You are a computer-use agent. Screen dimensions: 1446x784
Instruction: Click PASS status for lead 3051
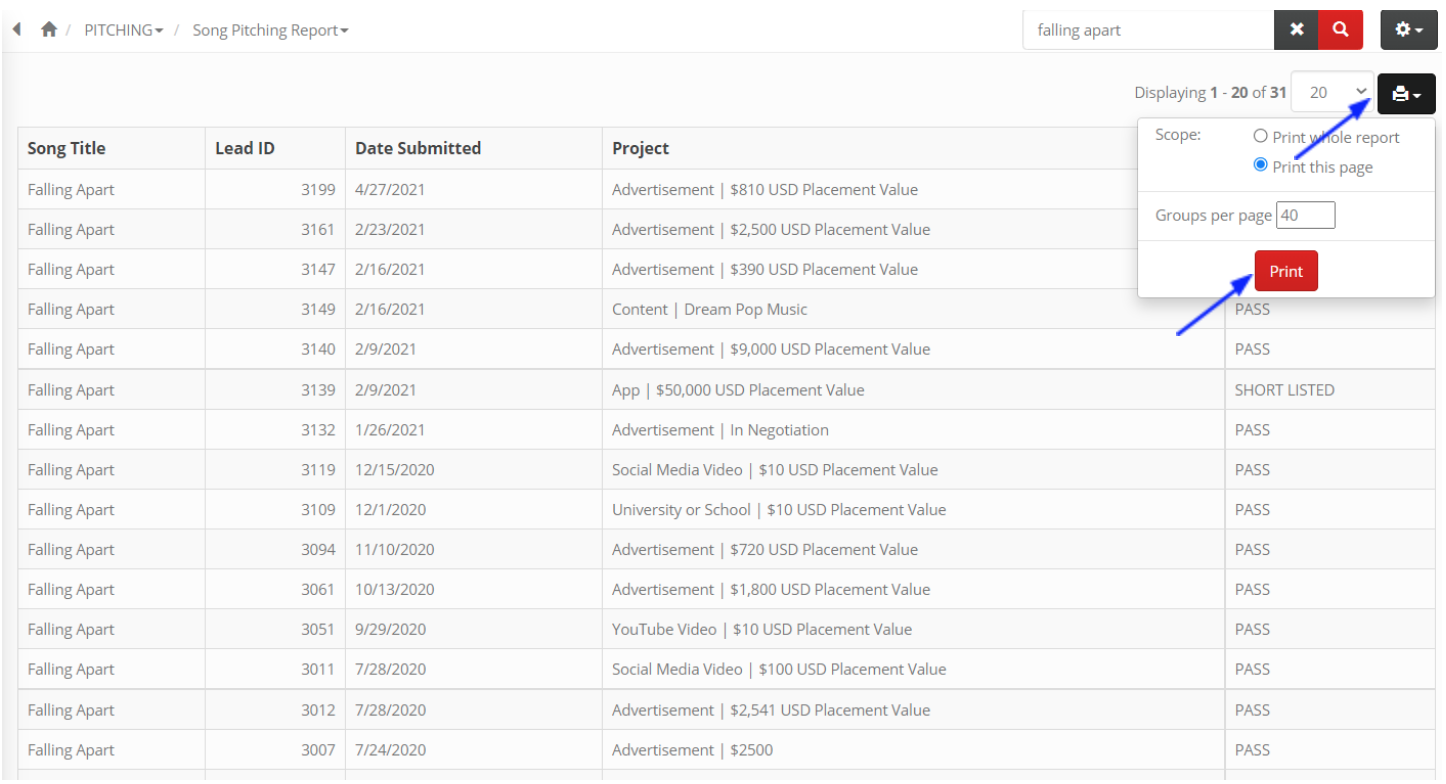coord(1330,629)
